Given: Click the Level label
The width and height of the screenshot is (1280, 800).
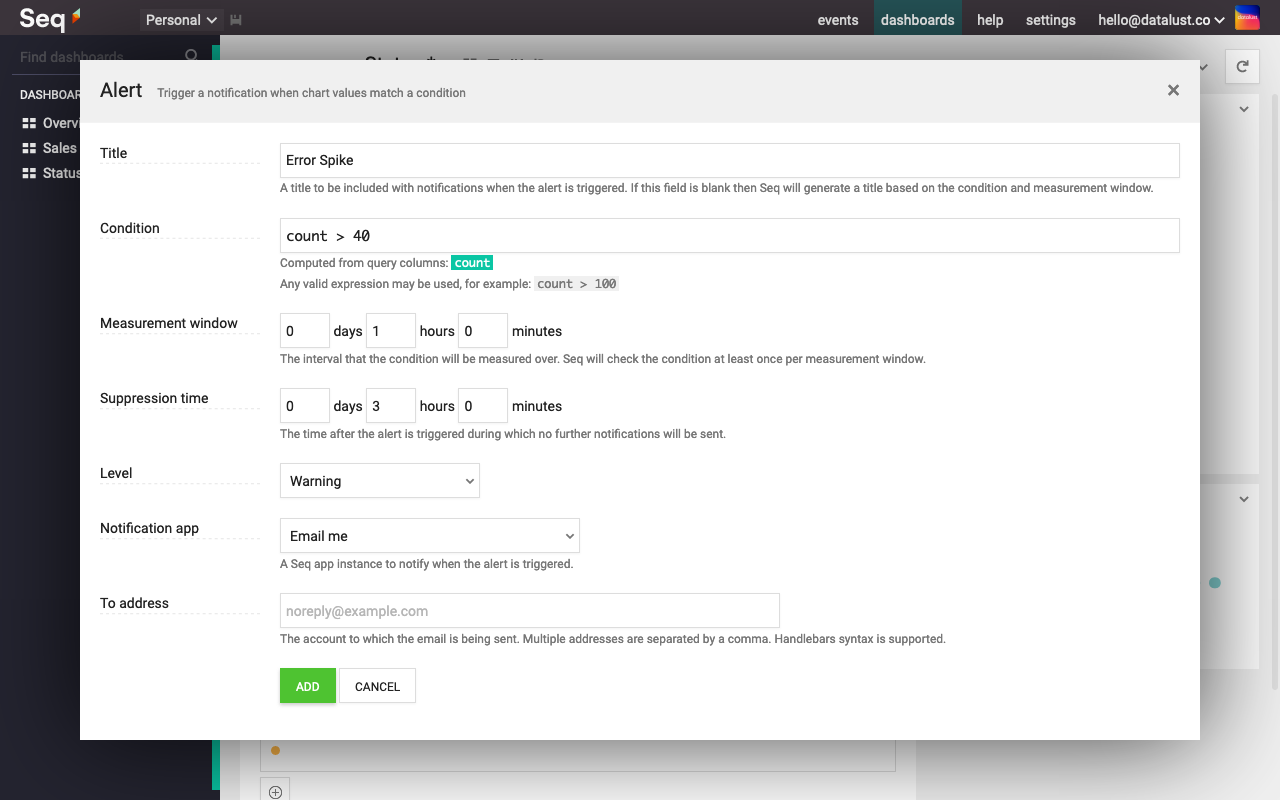Looking at the screenshot, I should [x=116, y=473].
